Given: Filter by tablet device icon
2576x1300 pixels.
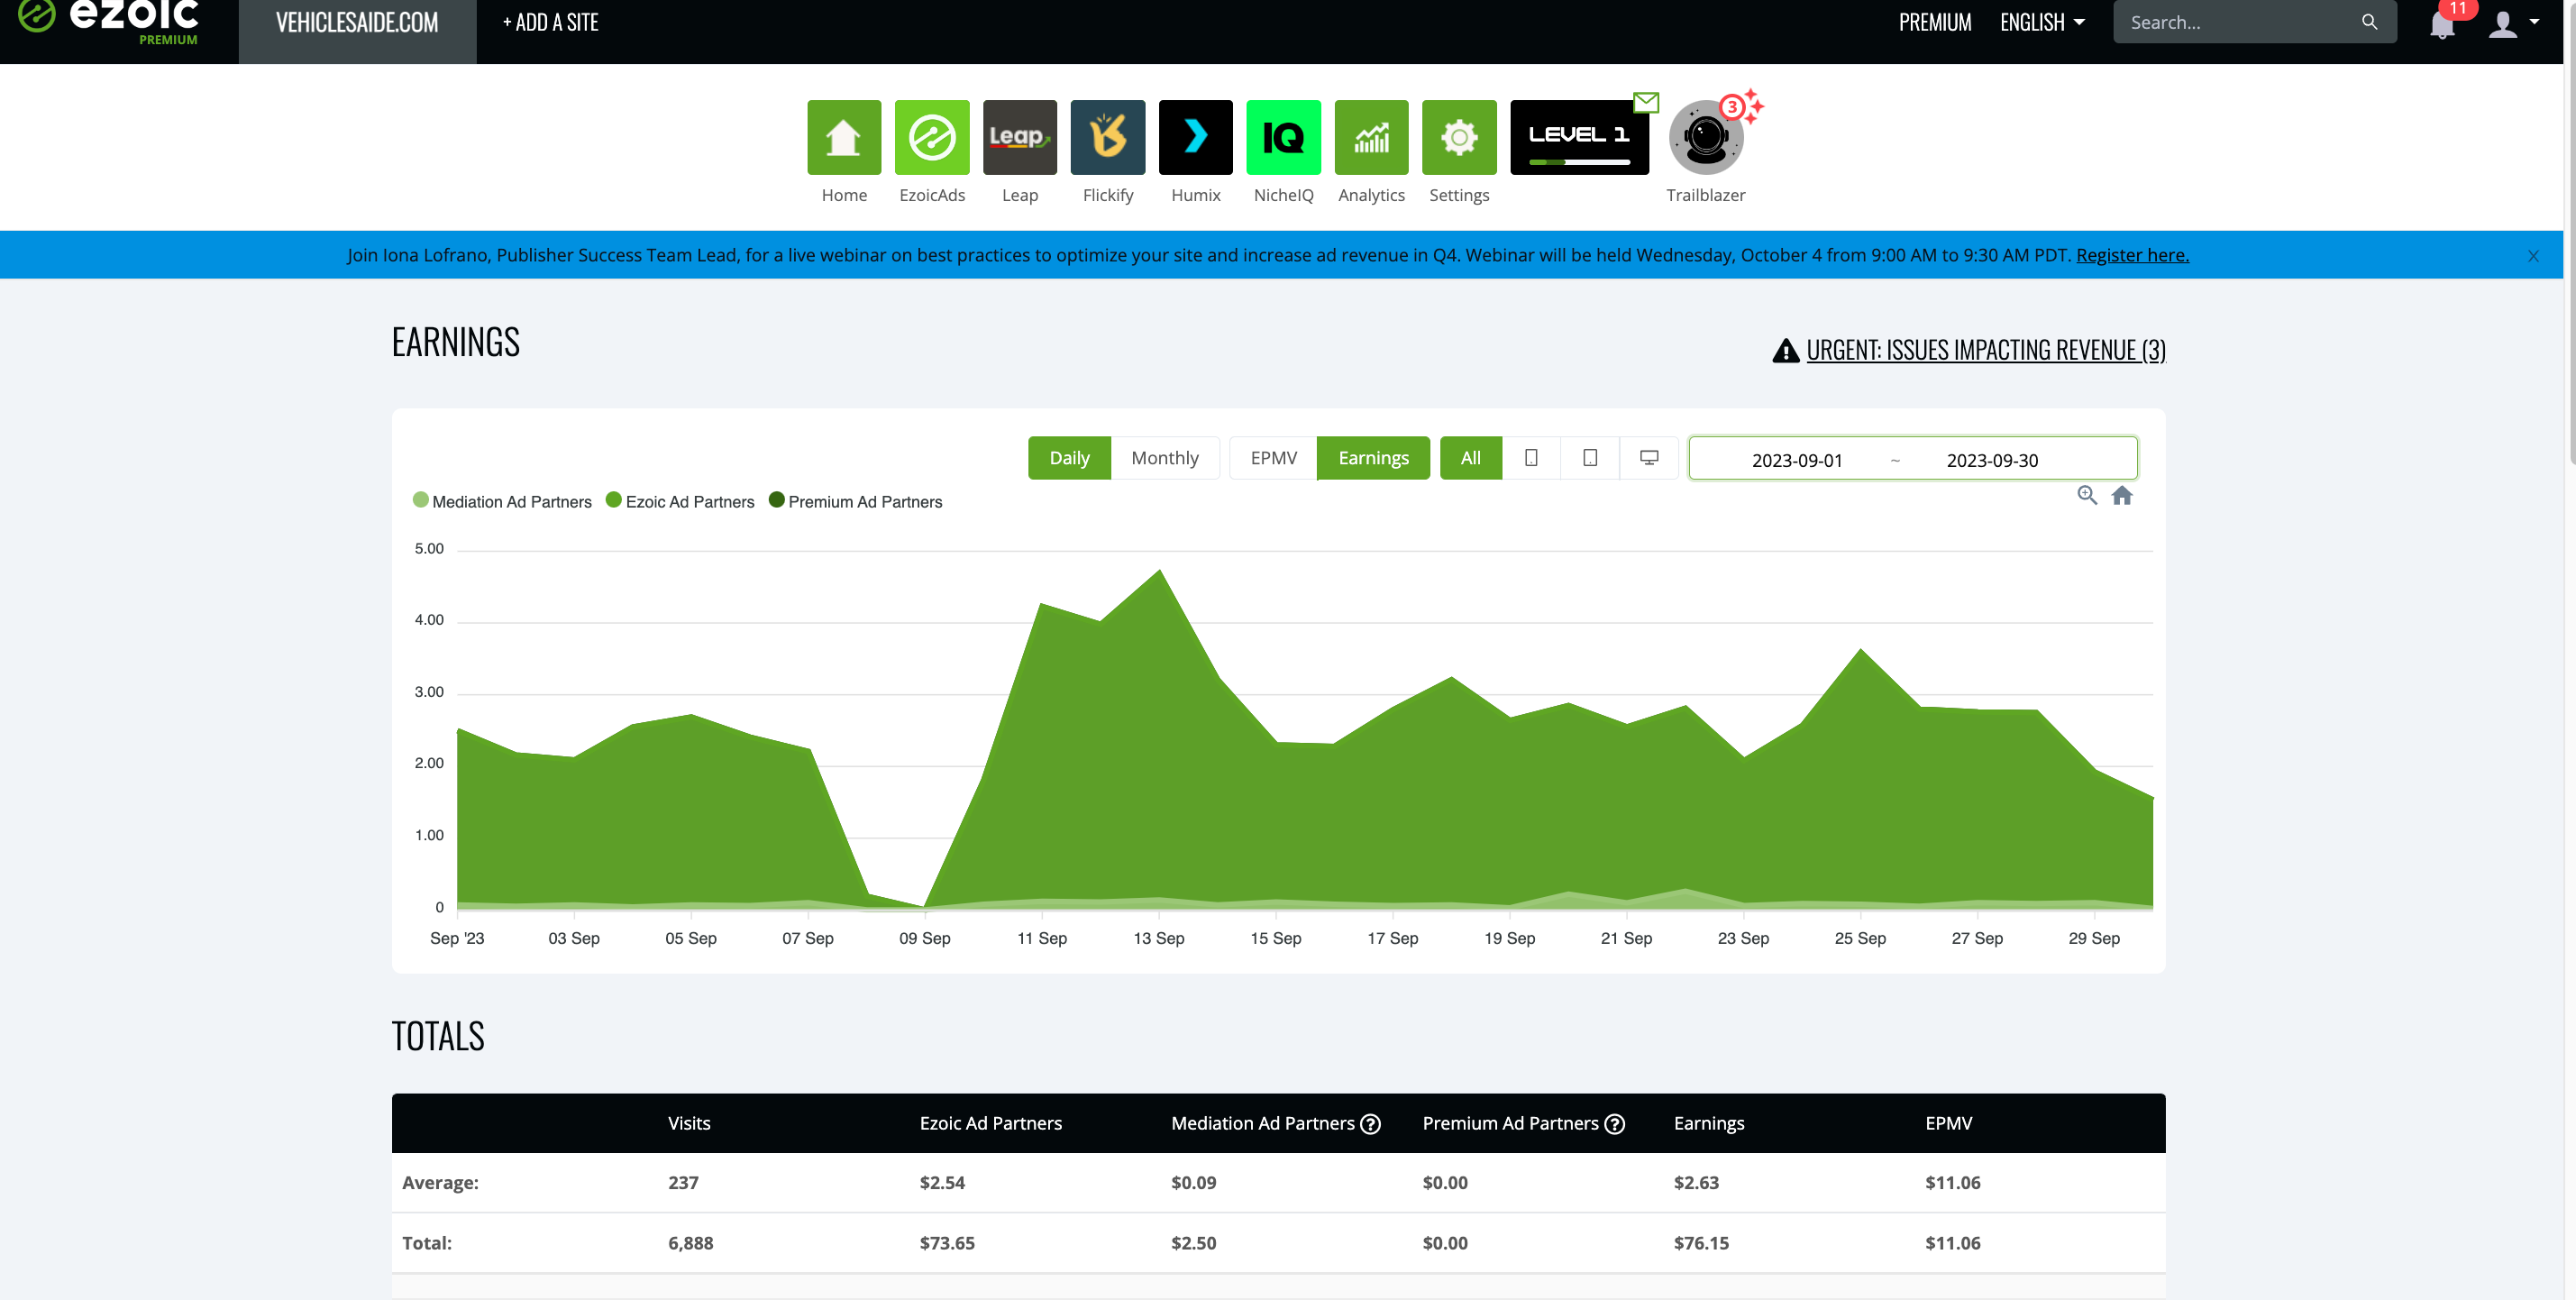Looking at the screenshot, I should [1589, 458].
